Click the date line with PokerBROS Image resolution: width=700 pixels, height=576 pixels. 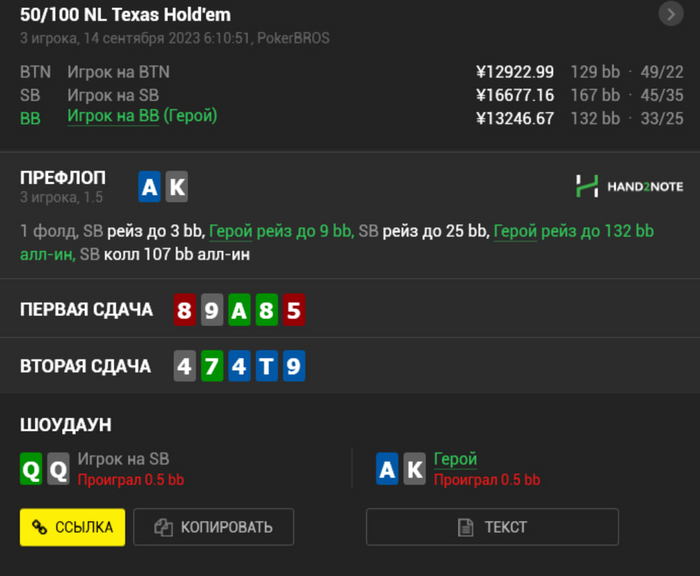coord(175,38)
